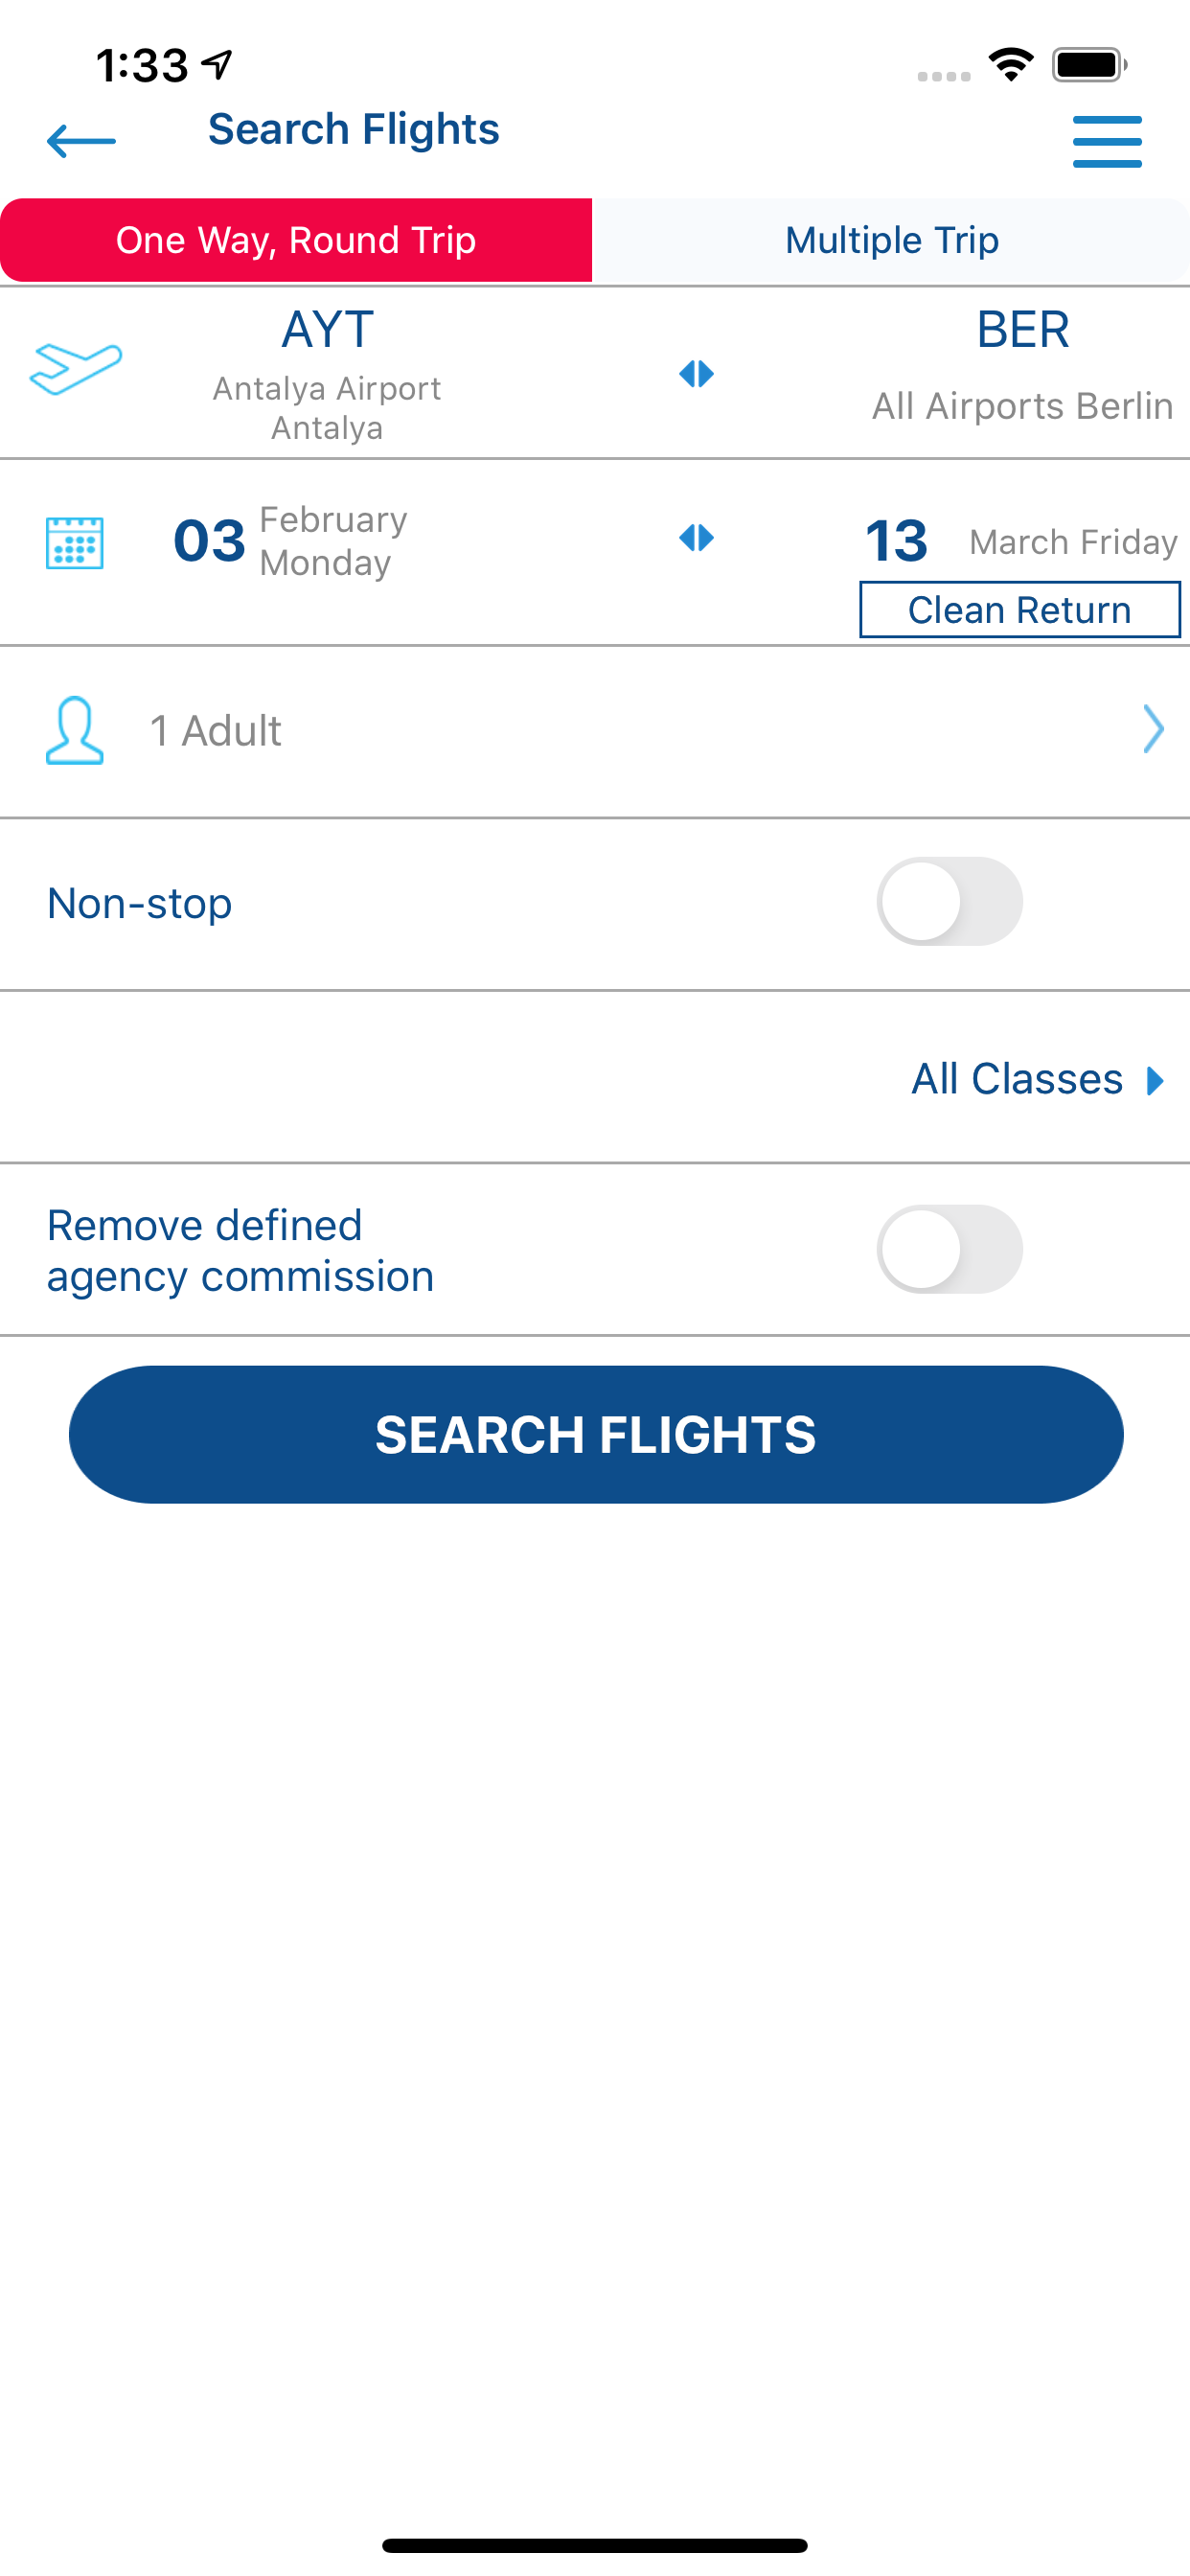Open the hamburger menu
Screen dimensions: 1190x2576
tap(1107, 141)
